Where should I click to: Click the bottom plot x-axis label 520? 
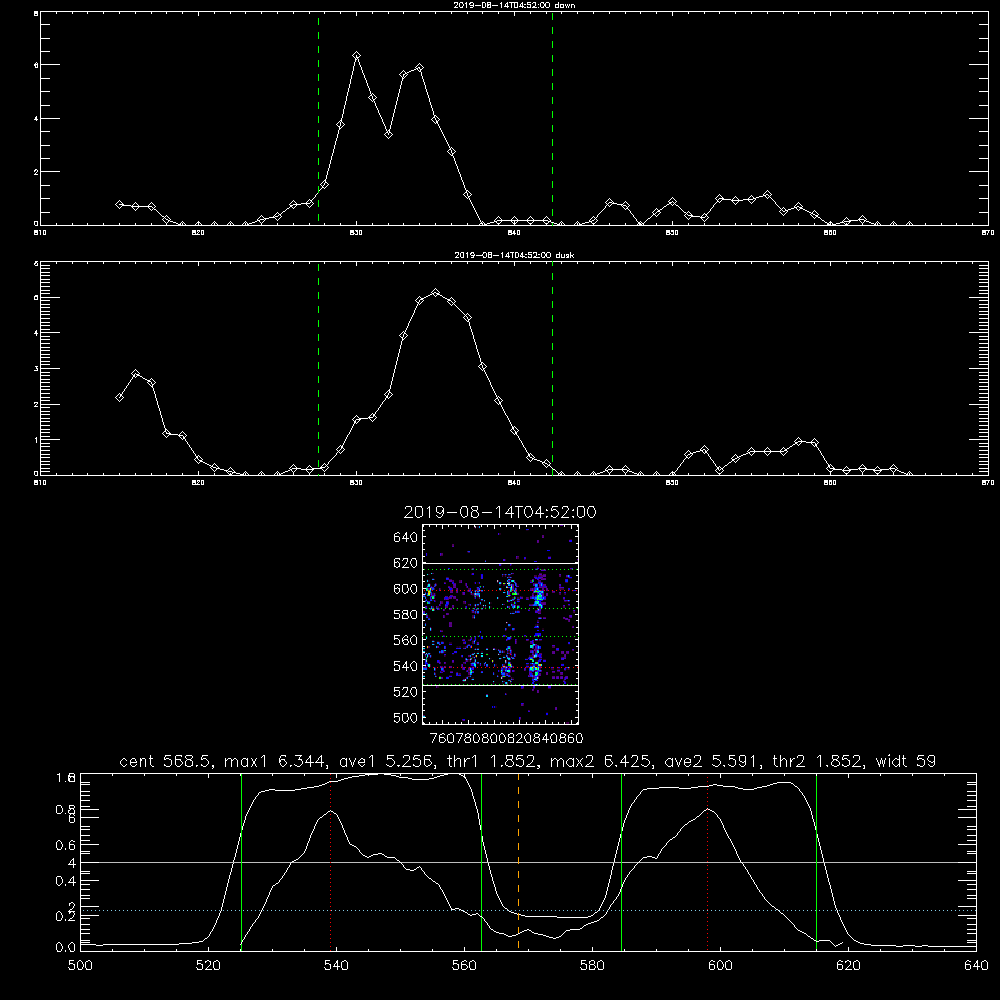pos(208,966)
